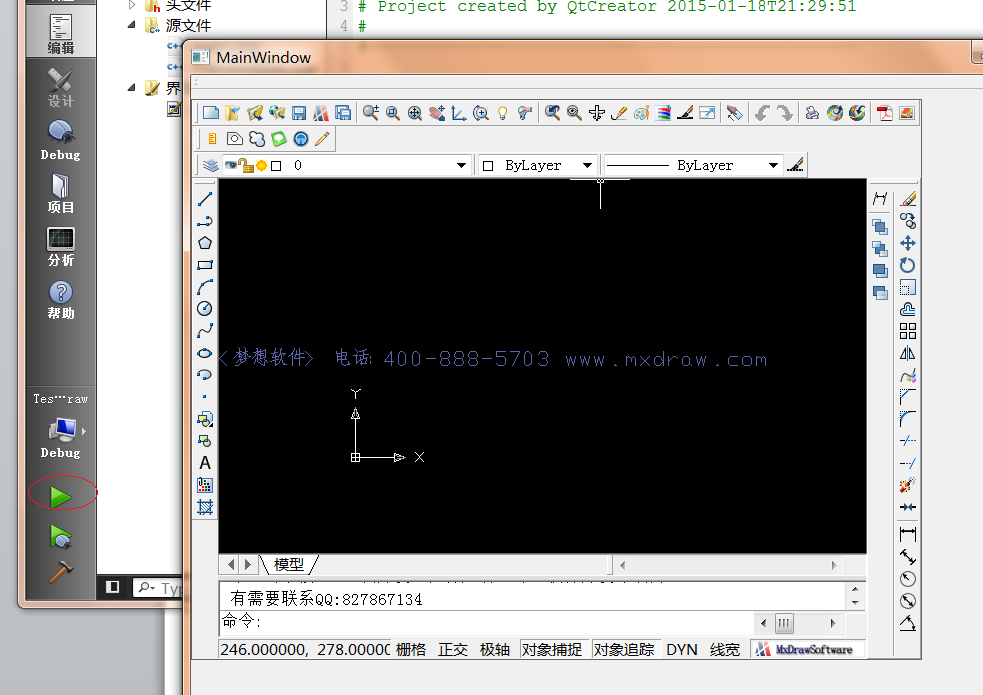This screenshot has width=983, height=695.
Task: Select the Rectangle drawing tool
Action: tap(205, 265)
